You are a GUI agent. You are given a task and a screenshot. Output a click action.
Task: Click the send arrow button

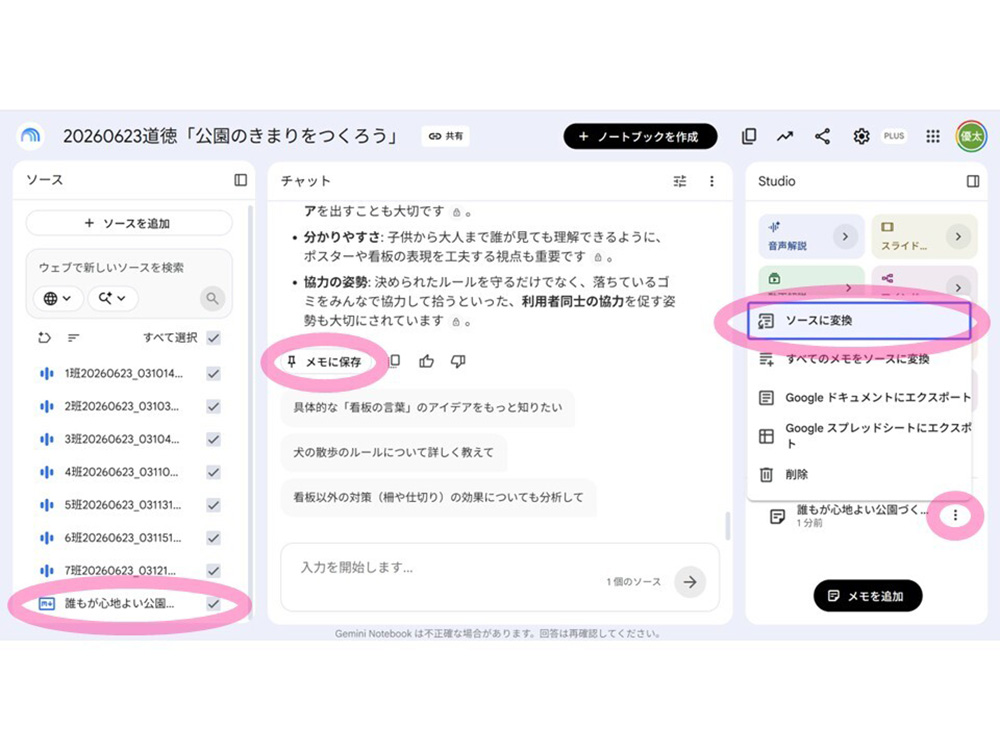(x=690, y=582)
